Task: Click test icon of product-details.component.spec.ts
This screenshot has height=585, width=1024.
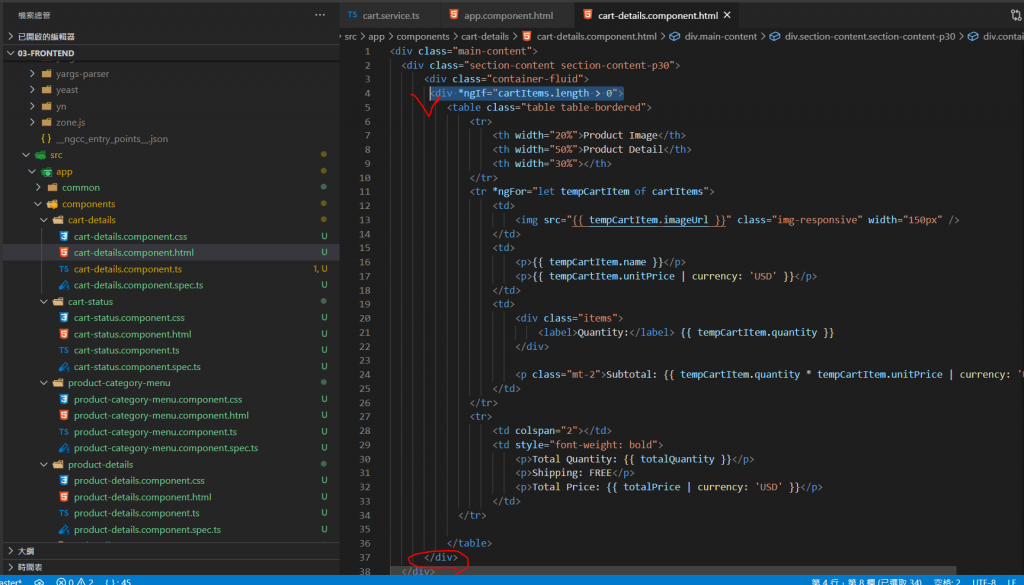Action: click(63, 530)
